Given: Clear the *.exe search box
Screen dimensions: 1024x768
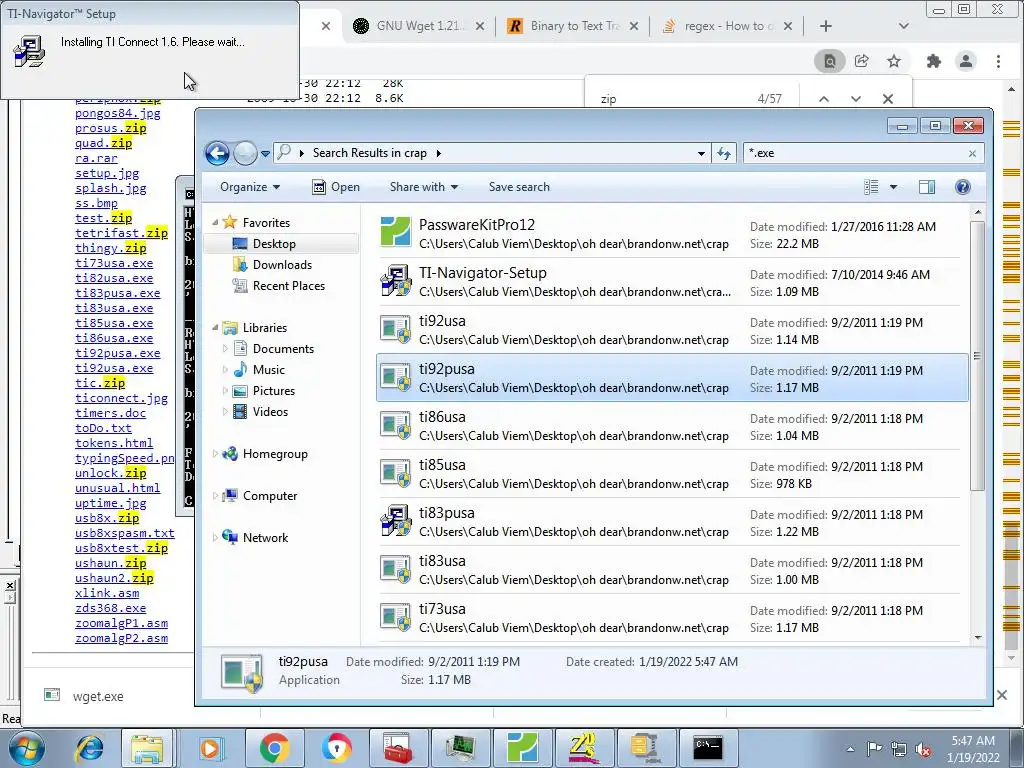Looking at the screenshot, I should [972, 153].
